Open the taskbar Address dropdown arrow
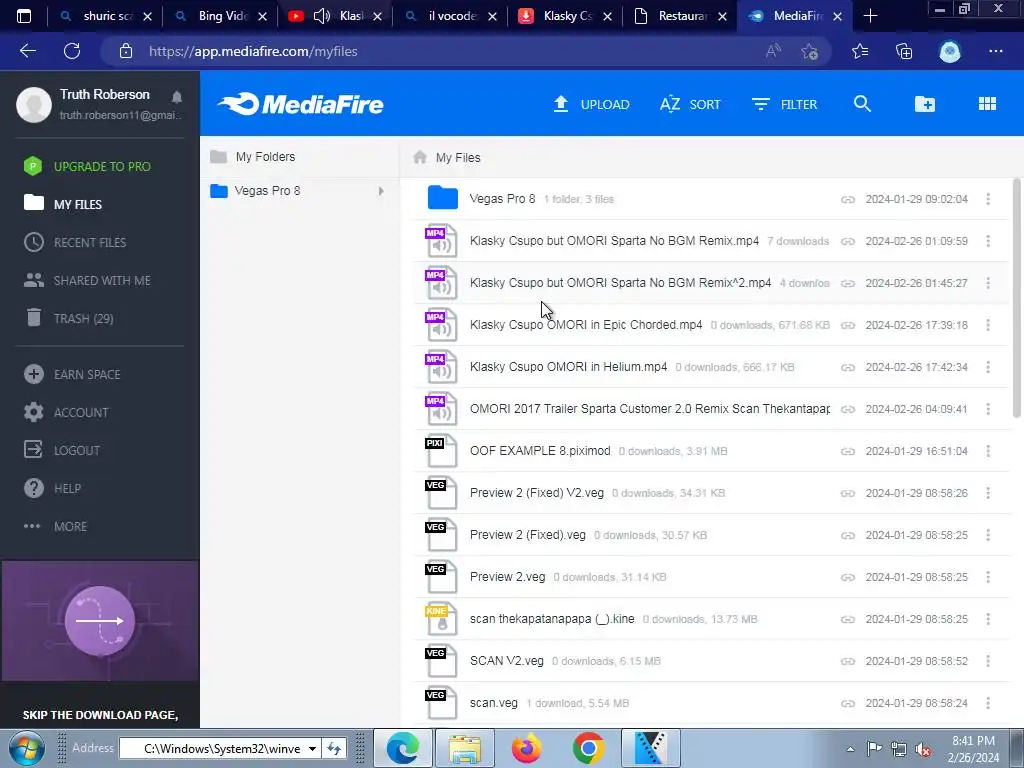 pyautogui.click(x=312, y=748)
